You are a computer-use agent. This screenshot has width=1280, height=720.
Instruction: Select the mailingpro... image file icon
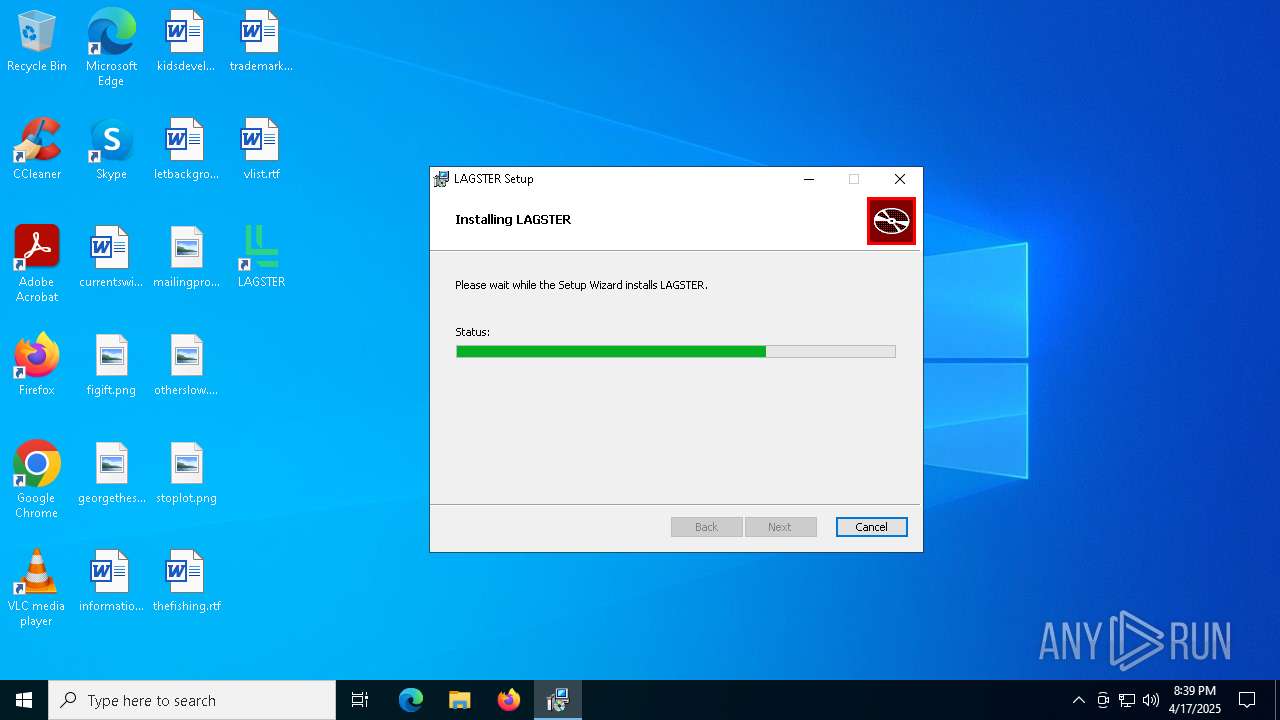[185, 258]
